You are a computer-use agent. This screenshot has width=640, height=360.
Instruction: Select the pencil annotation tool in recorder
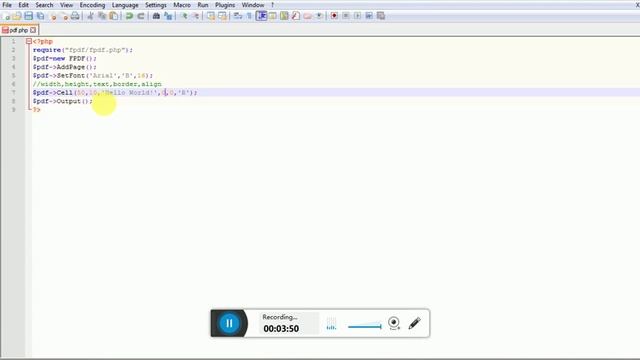414,323
